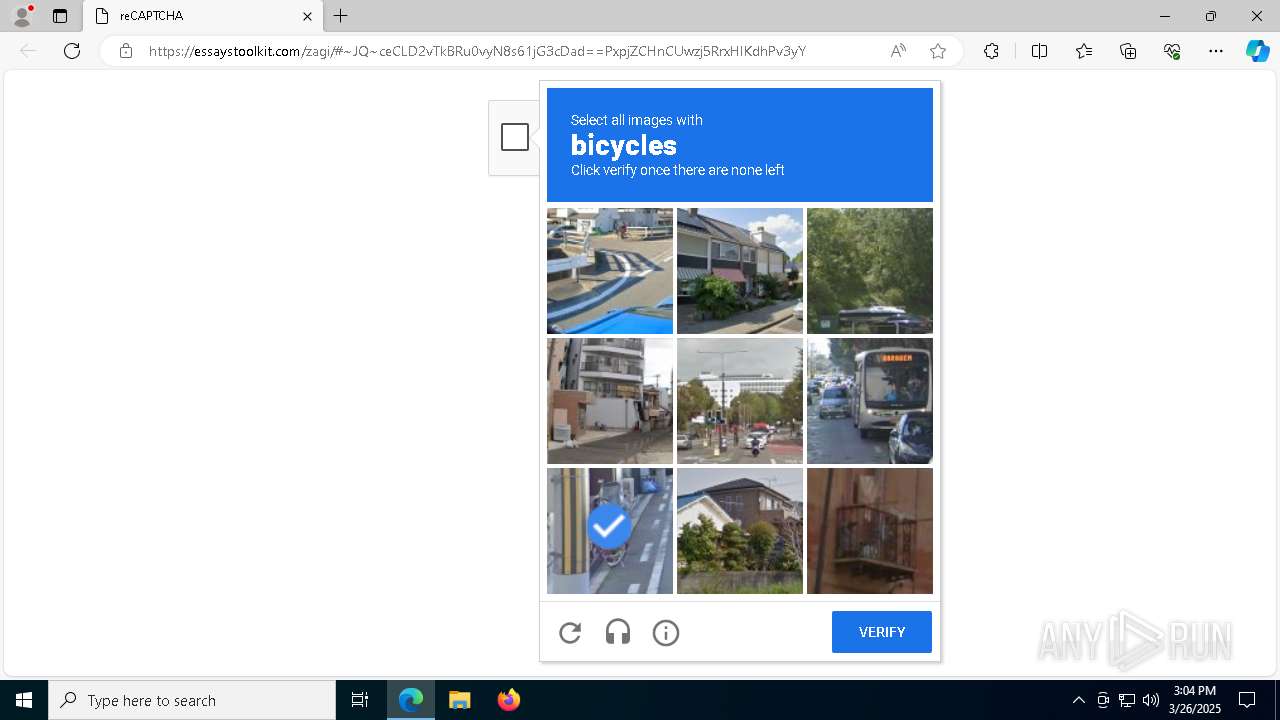This screenshot has height=720, width=1280.
Task: Select the house with hedge tile
Action: click(x=740, y=531)
